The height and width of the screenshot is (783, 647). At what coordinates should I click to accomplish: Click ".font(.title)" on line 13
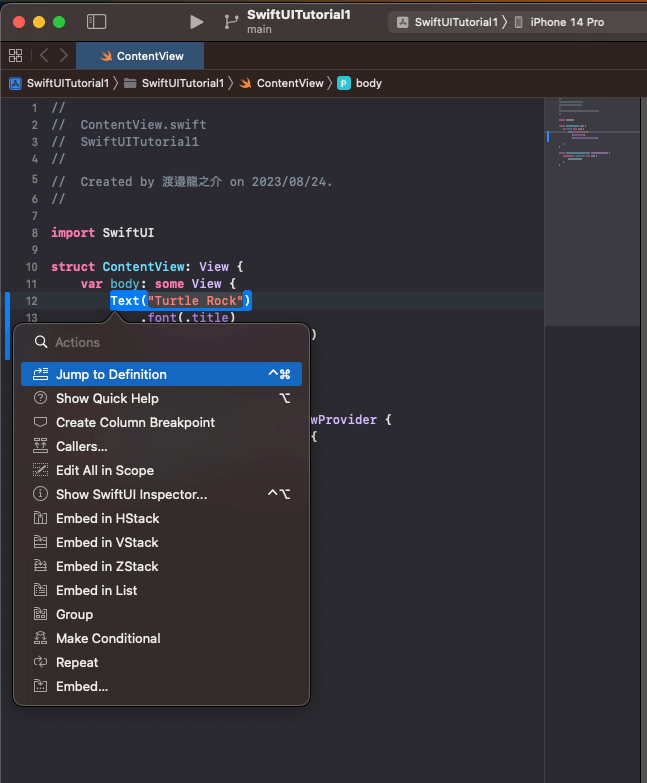(x=188, y=318)
